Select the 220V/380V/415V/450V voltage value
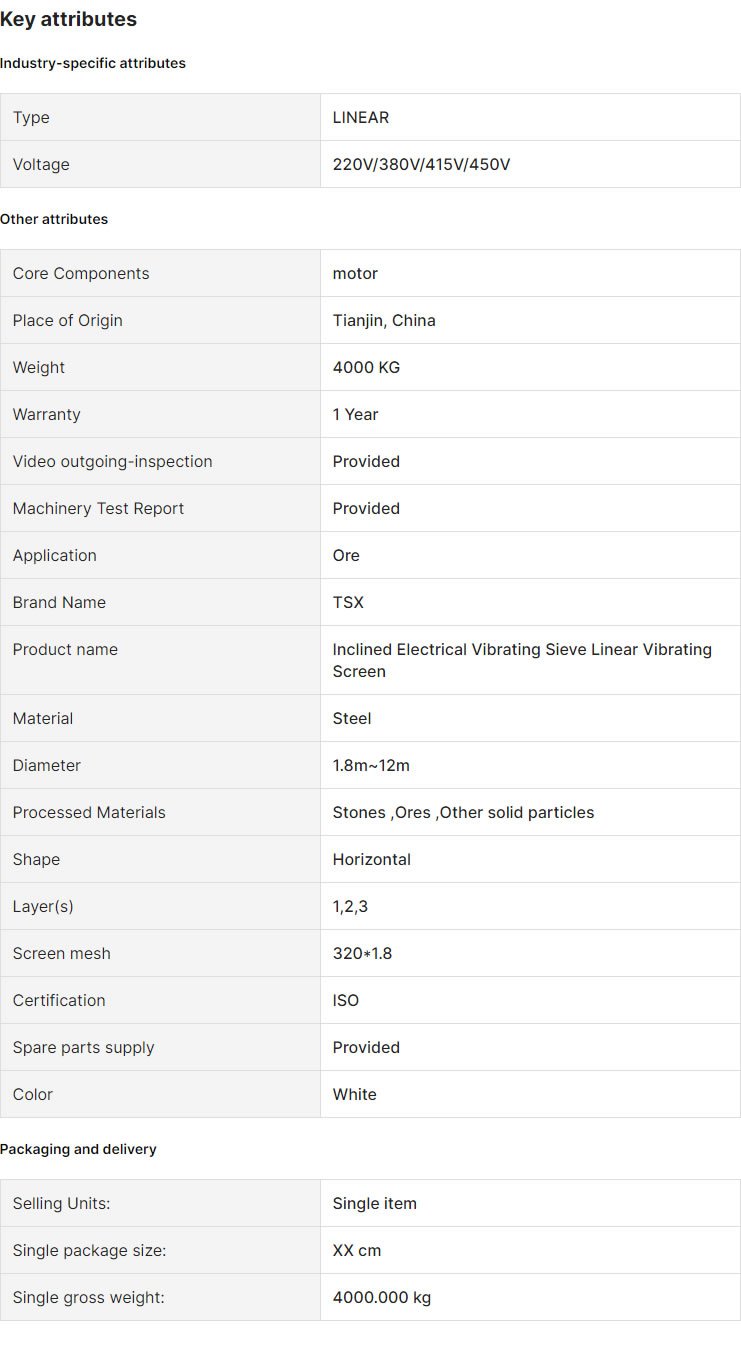741x1370 pixels. coord(421,164)
